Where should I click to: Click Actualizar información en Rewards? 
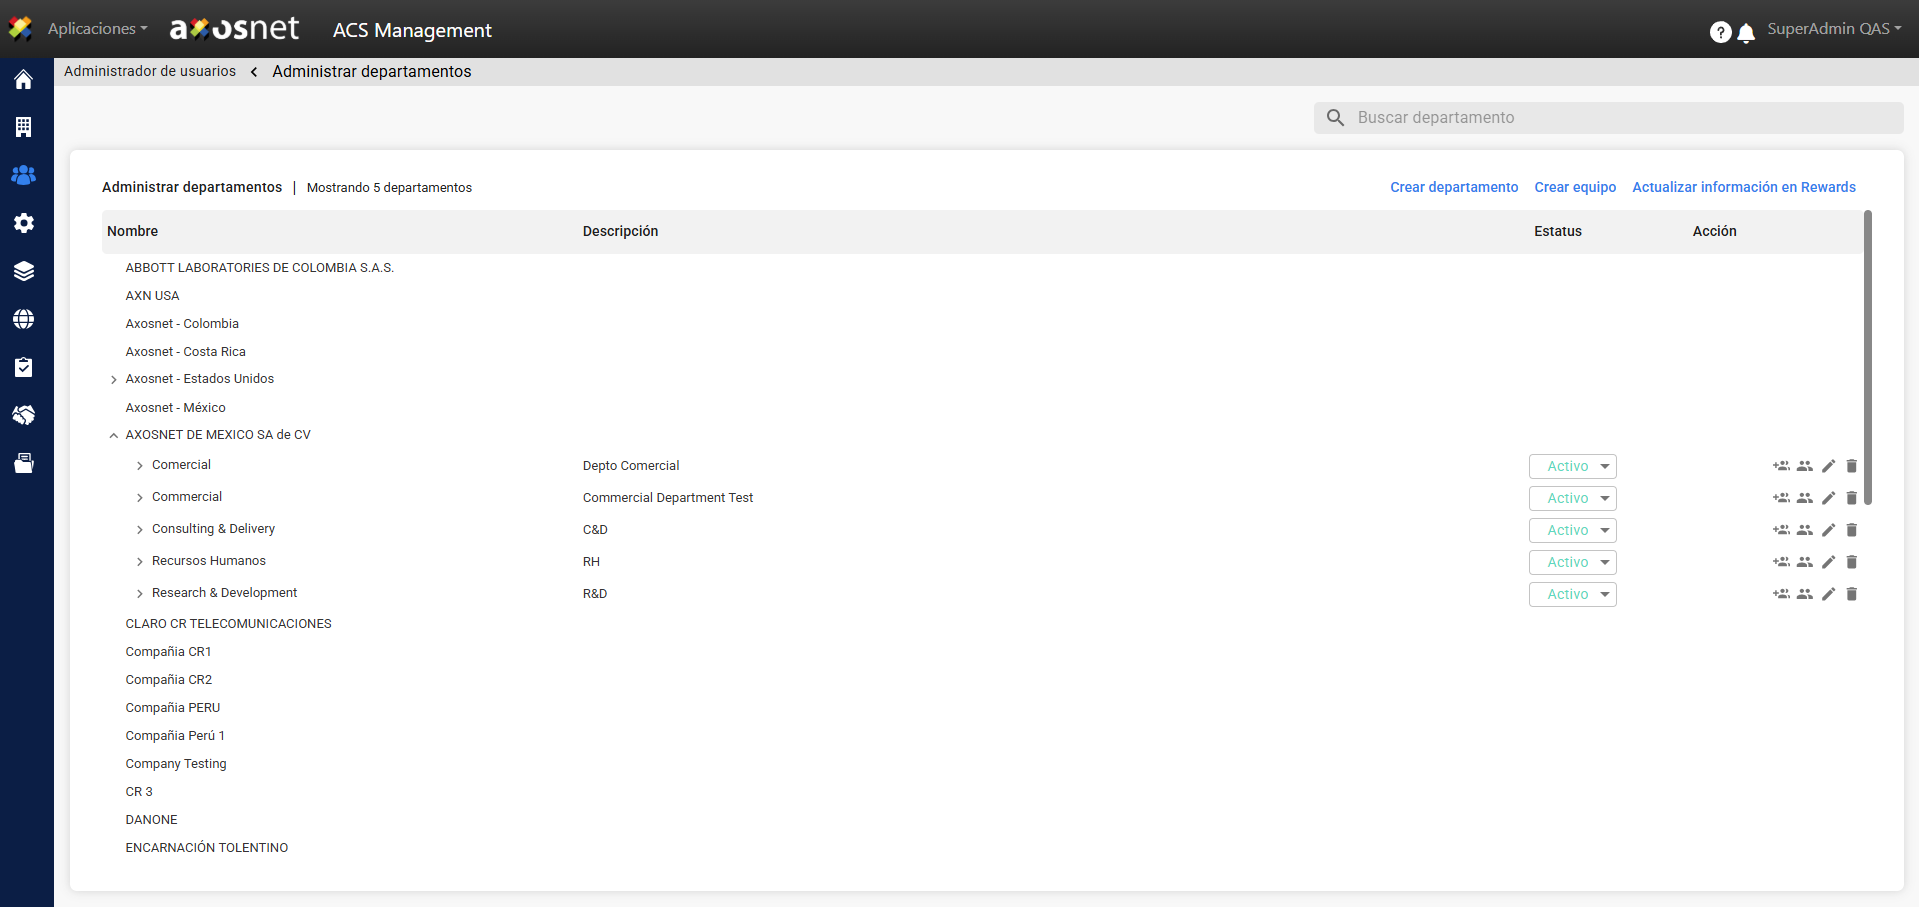(x=1744, y=187)
